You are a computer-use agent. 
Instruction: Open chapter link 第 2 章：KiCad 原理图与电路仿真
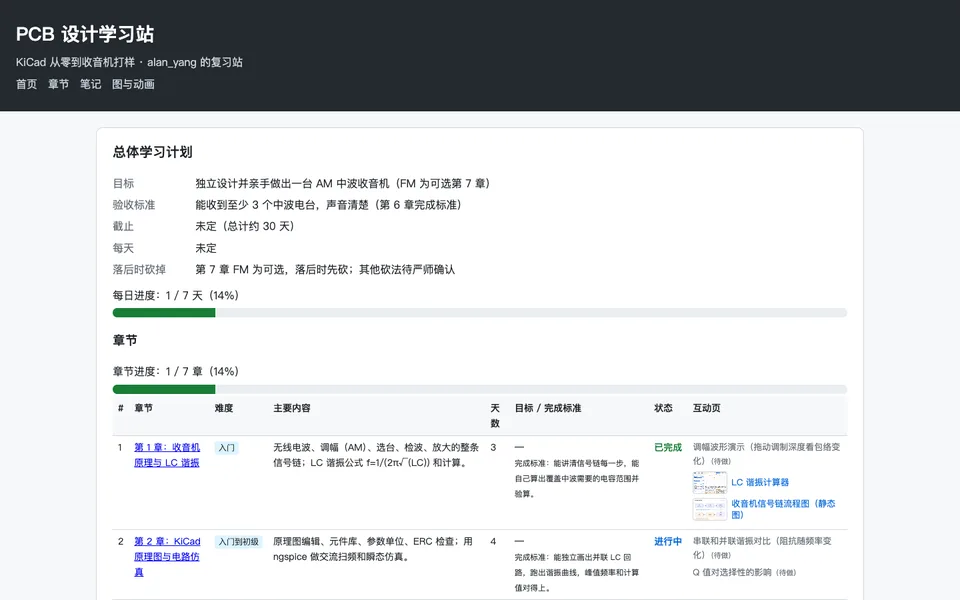point(167,557)
